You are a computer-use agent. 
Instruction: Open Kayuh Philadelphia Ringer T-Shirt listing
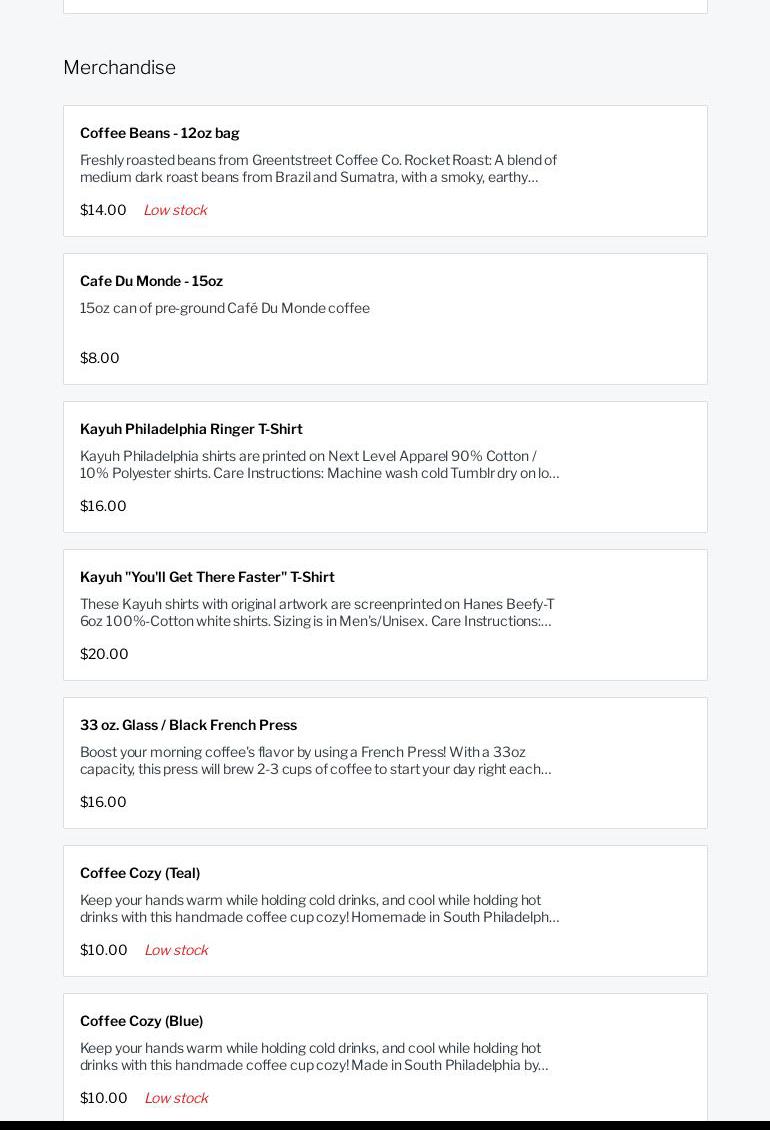tap(191, 429)
